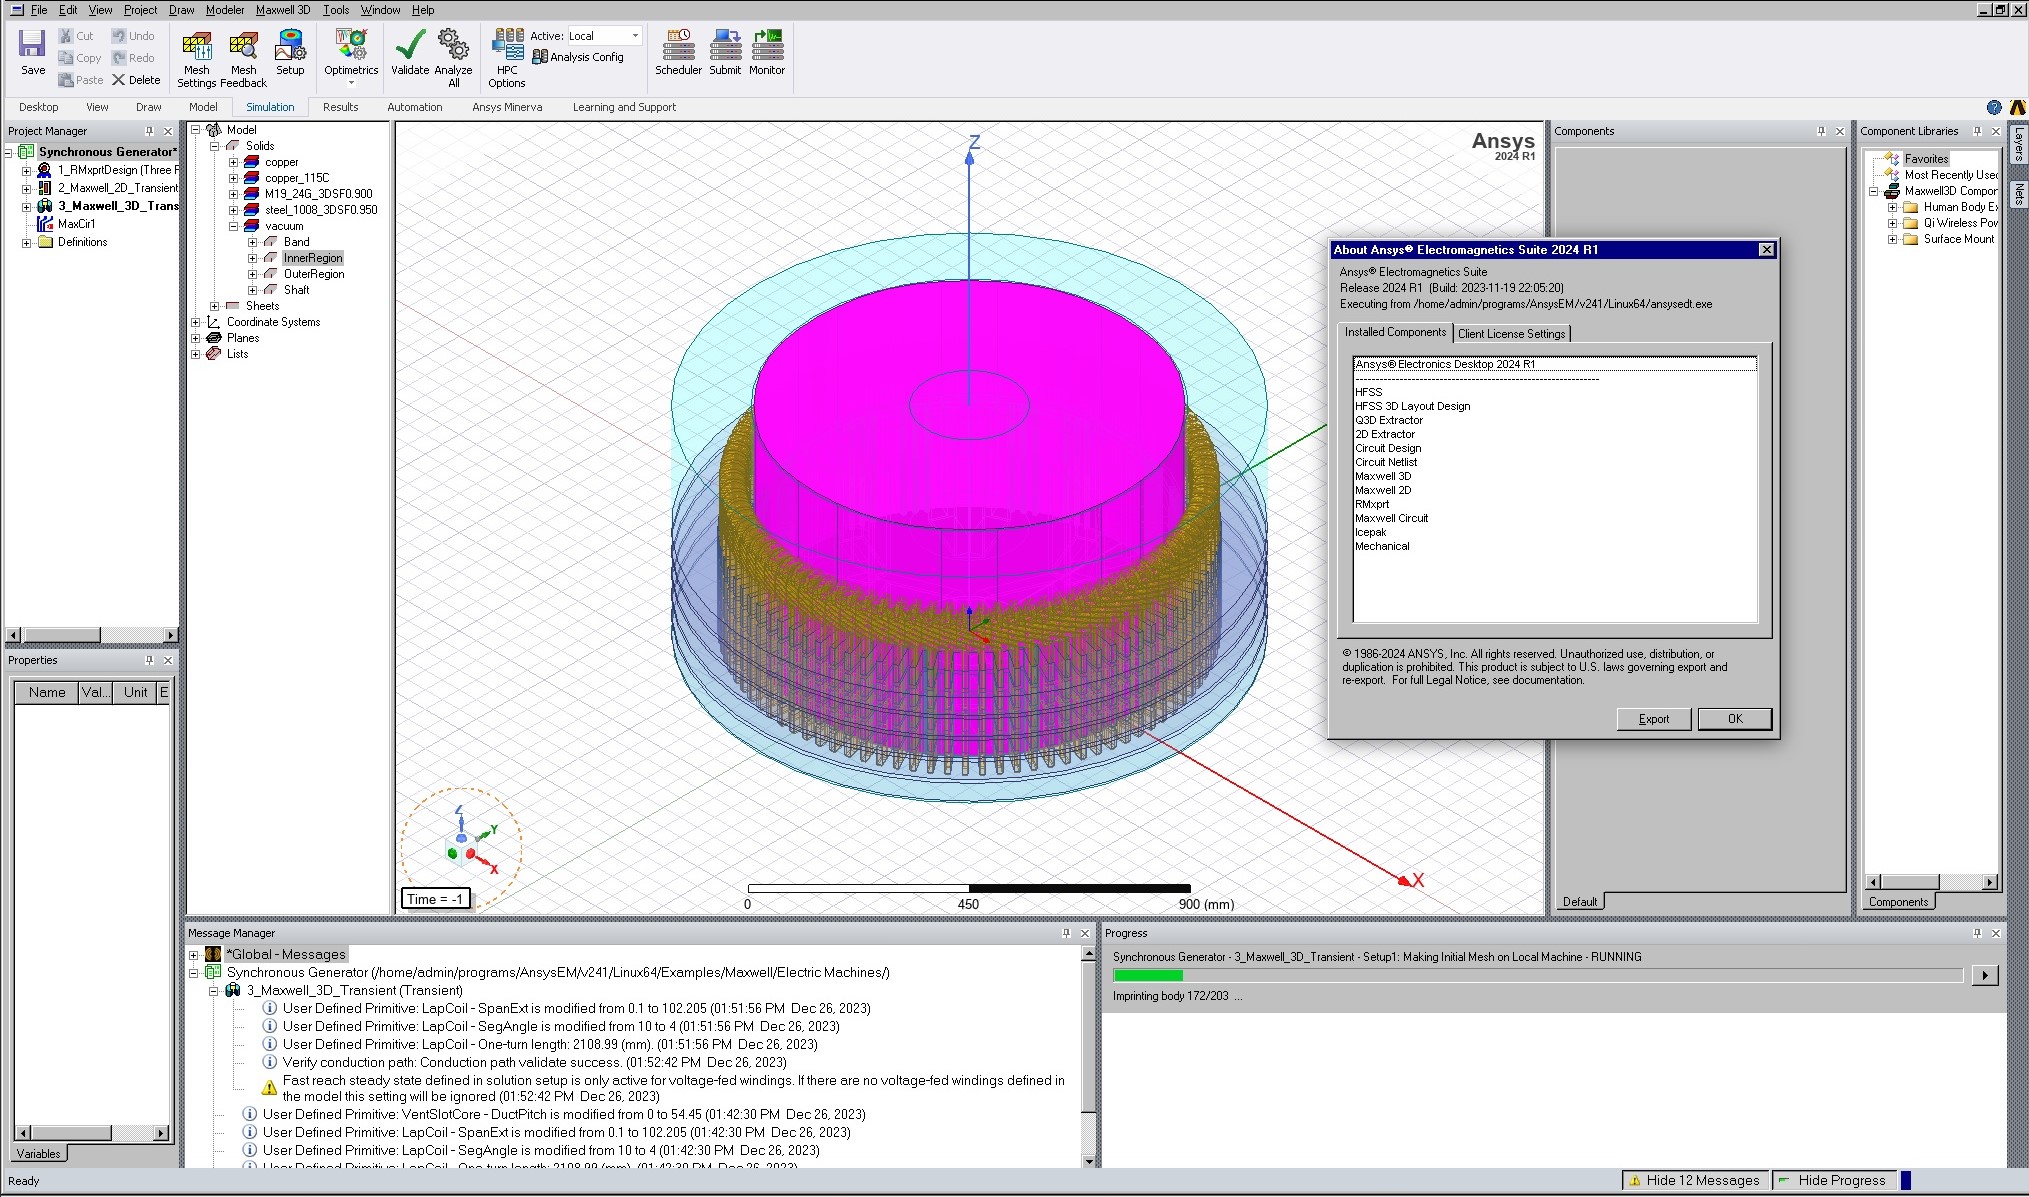
Task: Open the Active Local dropdown
Action: point(634,36)
